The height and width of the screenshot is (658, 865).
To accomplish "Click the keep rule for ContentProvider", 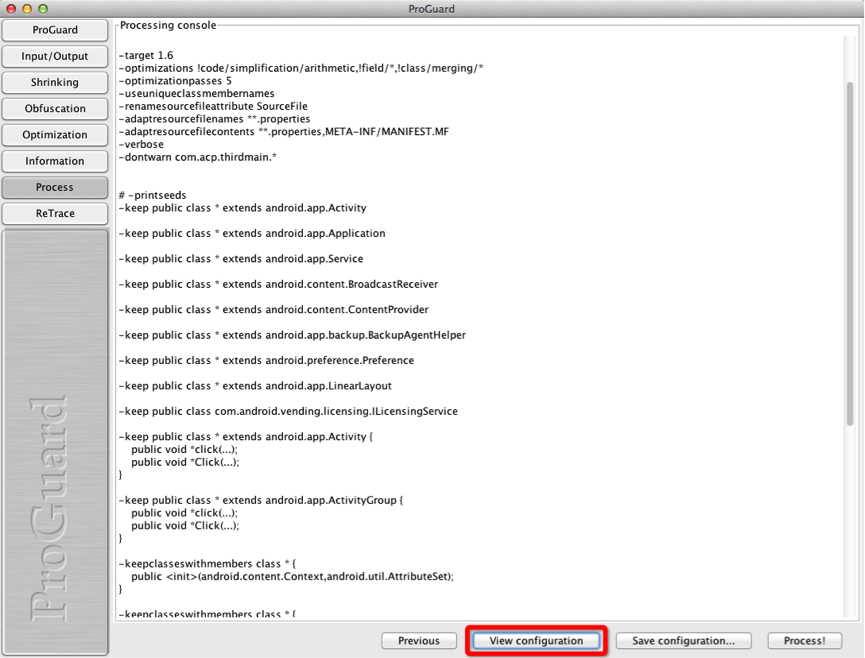I will [x=274, y=309].
